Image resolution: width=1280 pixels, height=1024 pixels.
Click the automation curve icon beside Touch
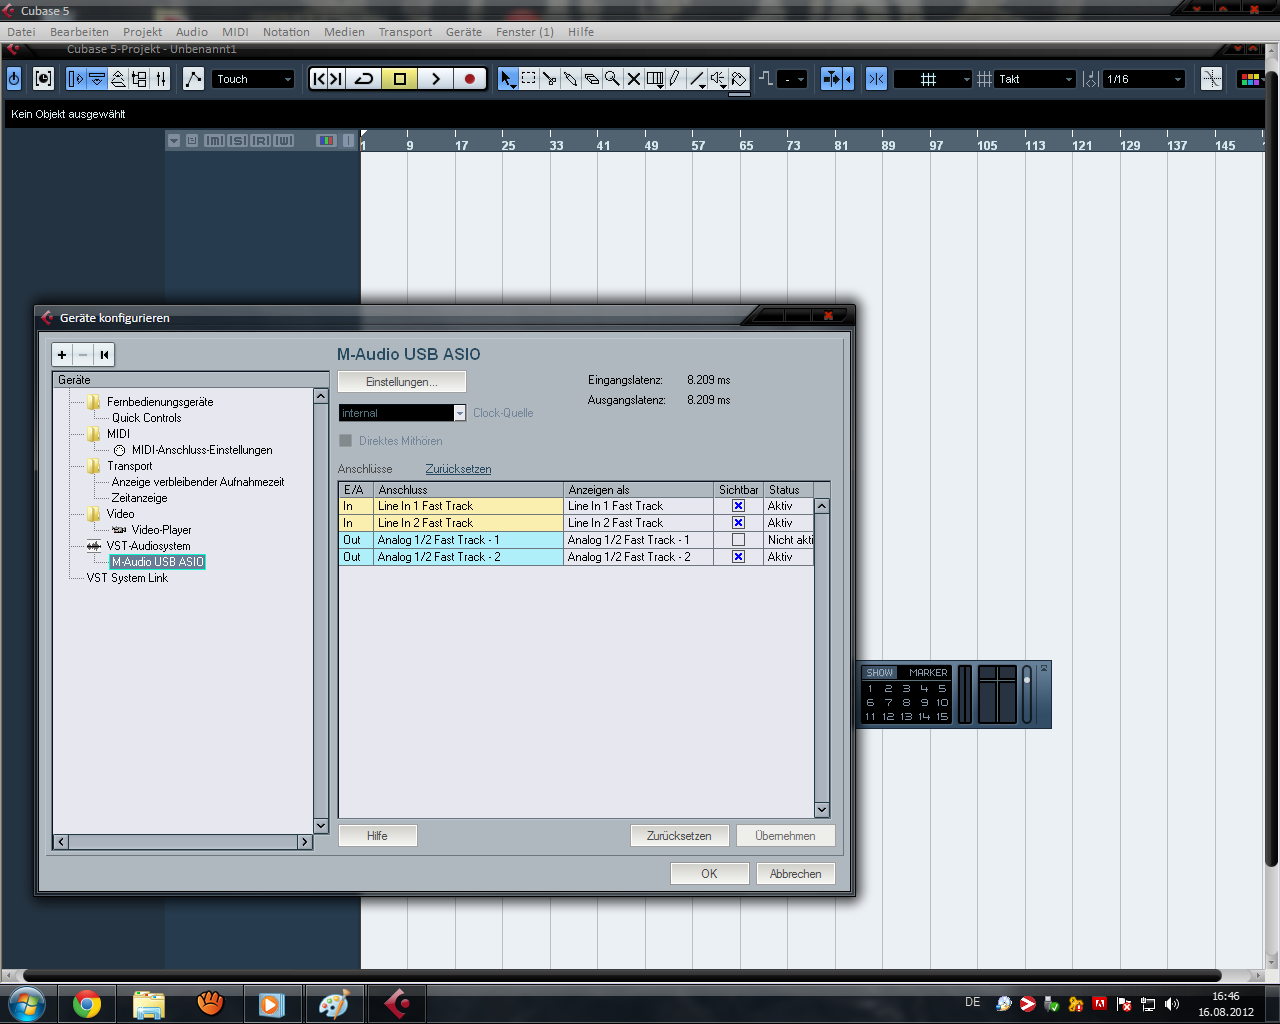pyautogui.click(x=193, y=79)
